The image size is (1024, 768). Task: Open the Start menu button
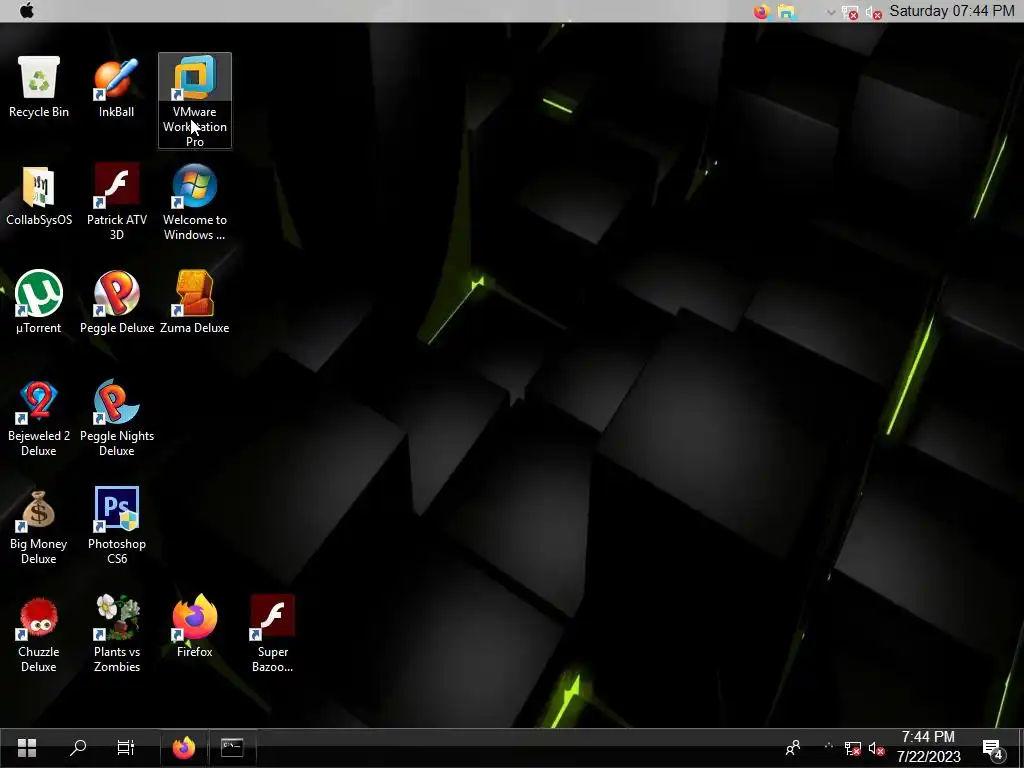tap(27, 747)
